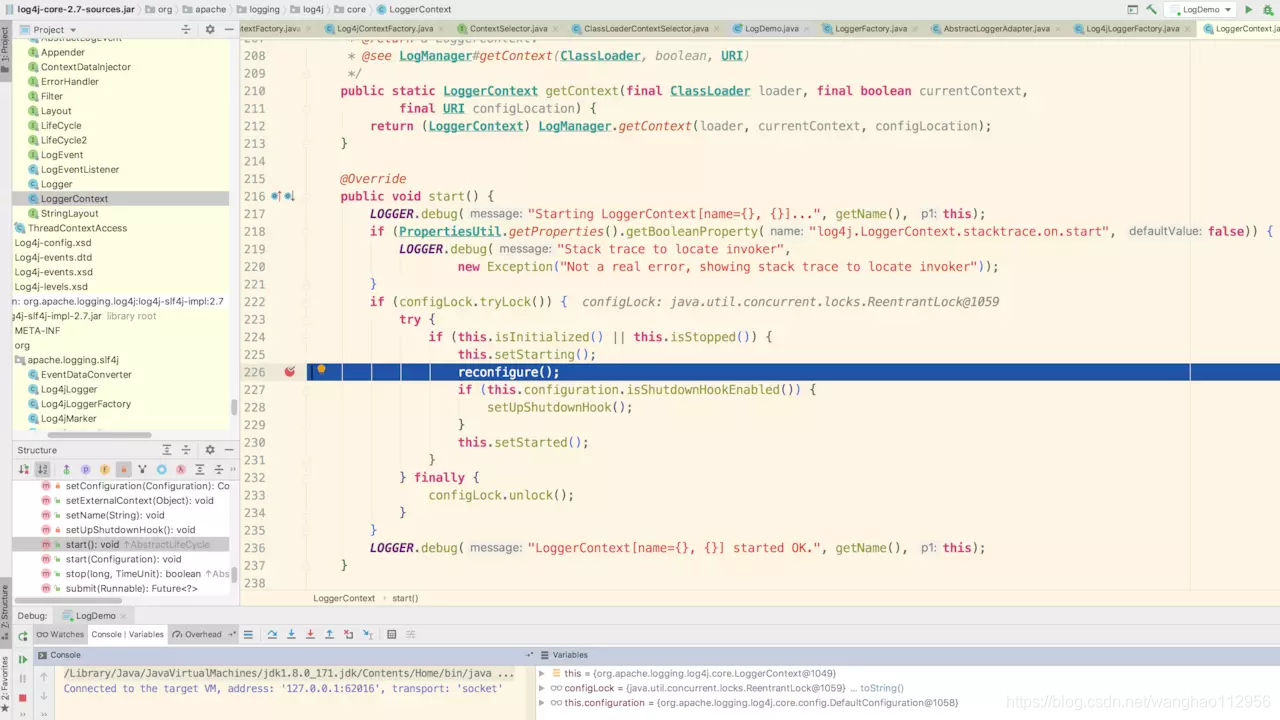Click Trace Current Stream Chain icon

click(410, 634)
